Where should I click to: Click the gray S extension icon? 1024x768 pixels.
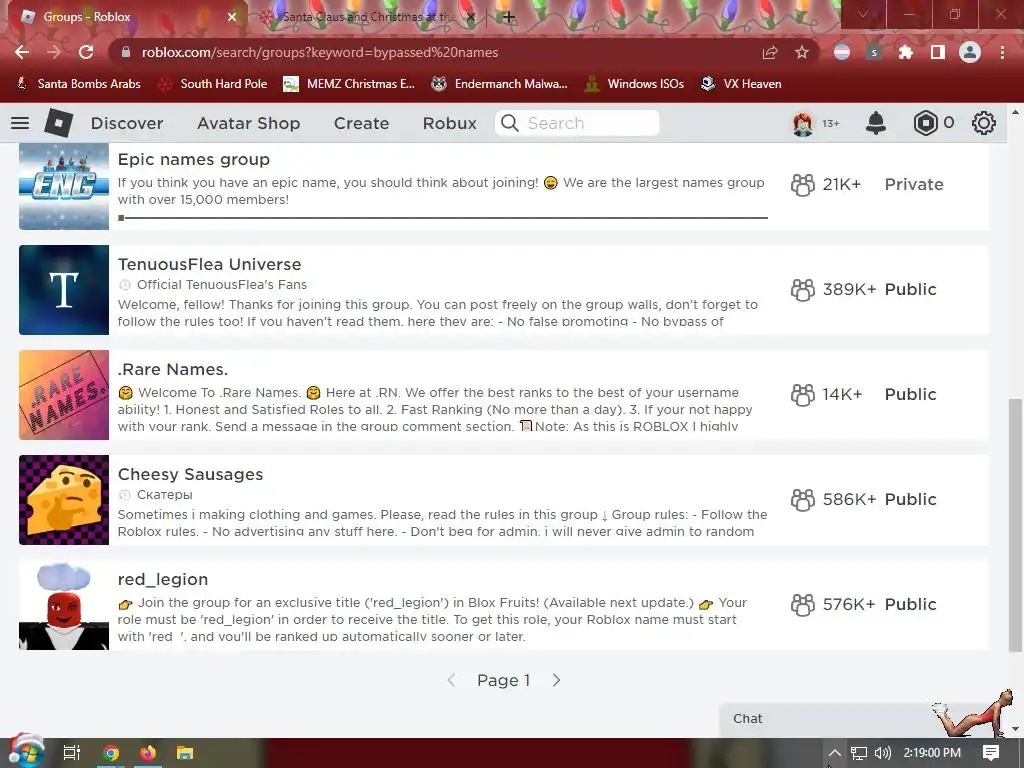[874, 52]
